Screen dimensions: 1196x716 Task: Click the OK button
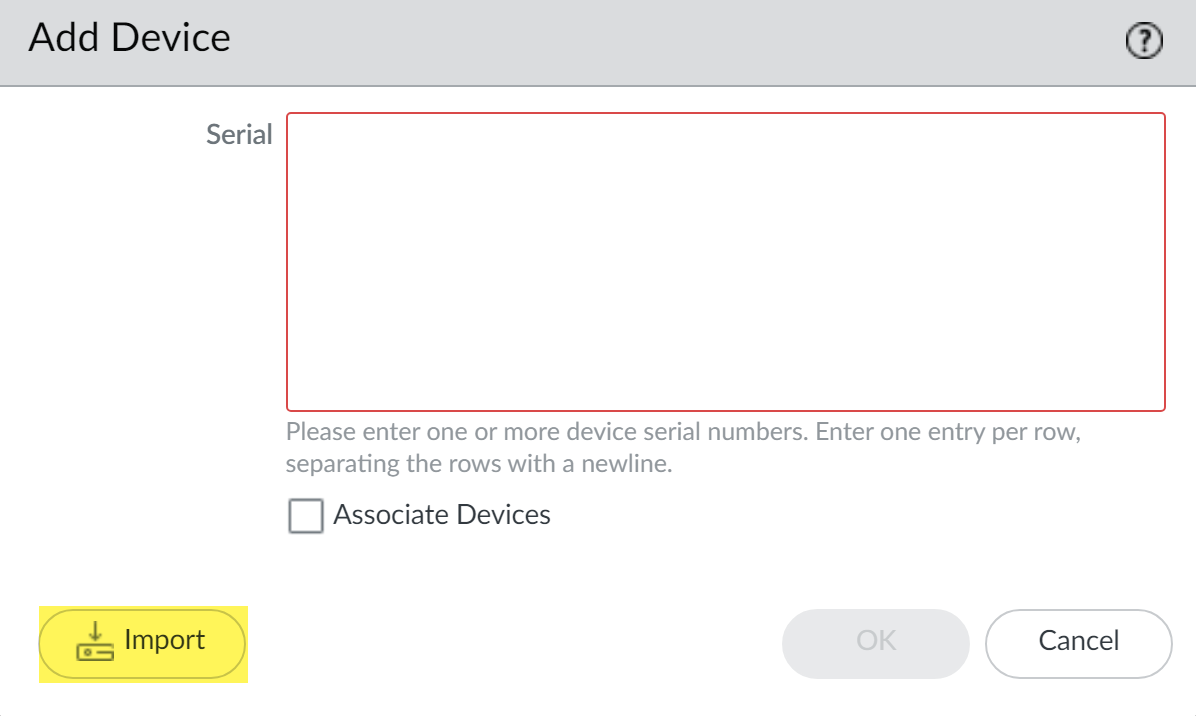876,641
